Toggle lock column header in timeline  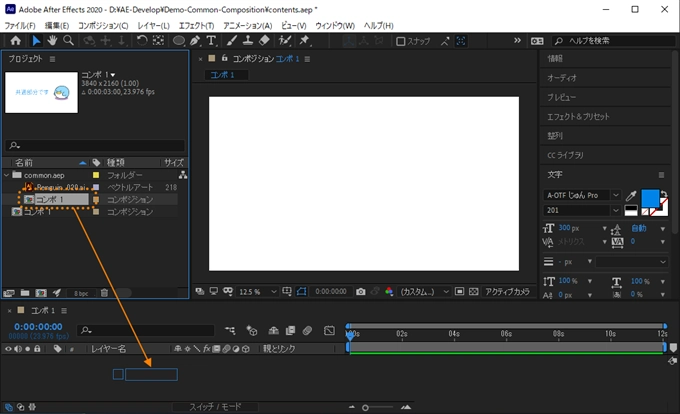pos(37,349)
